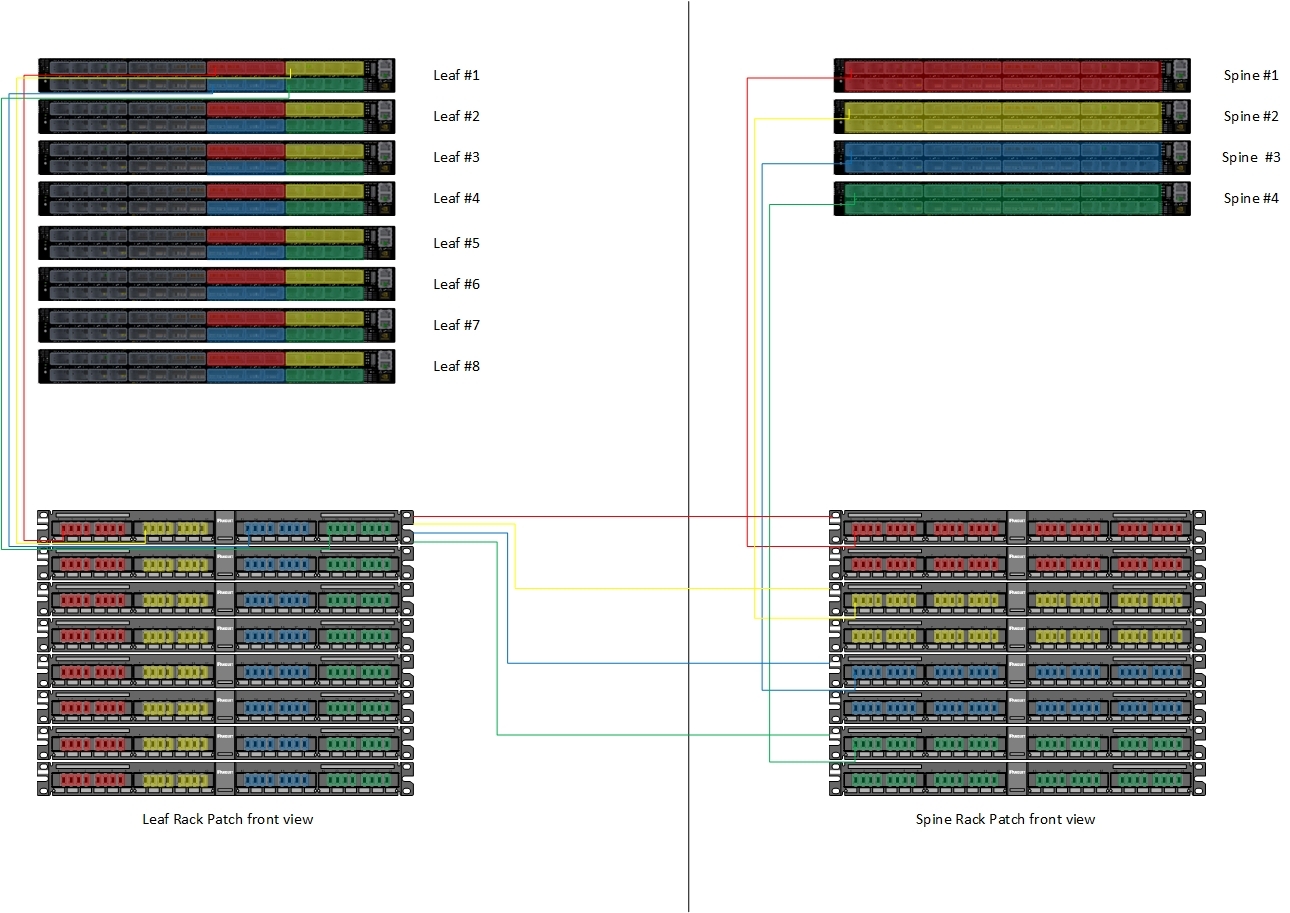Viewport: 1290px width, 913px height.
Task: Click the top red spine rack patch panel
Action: pyautogui.click(x=1017, y=527)
